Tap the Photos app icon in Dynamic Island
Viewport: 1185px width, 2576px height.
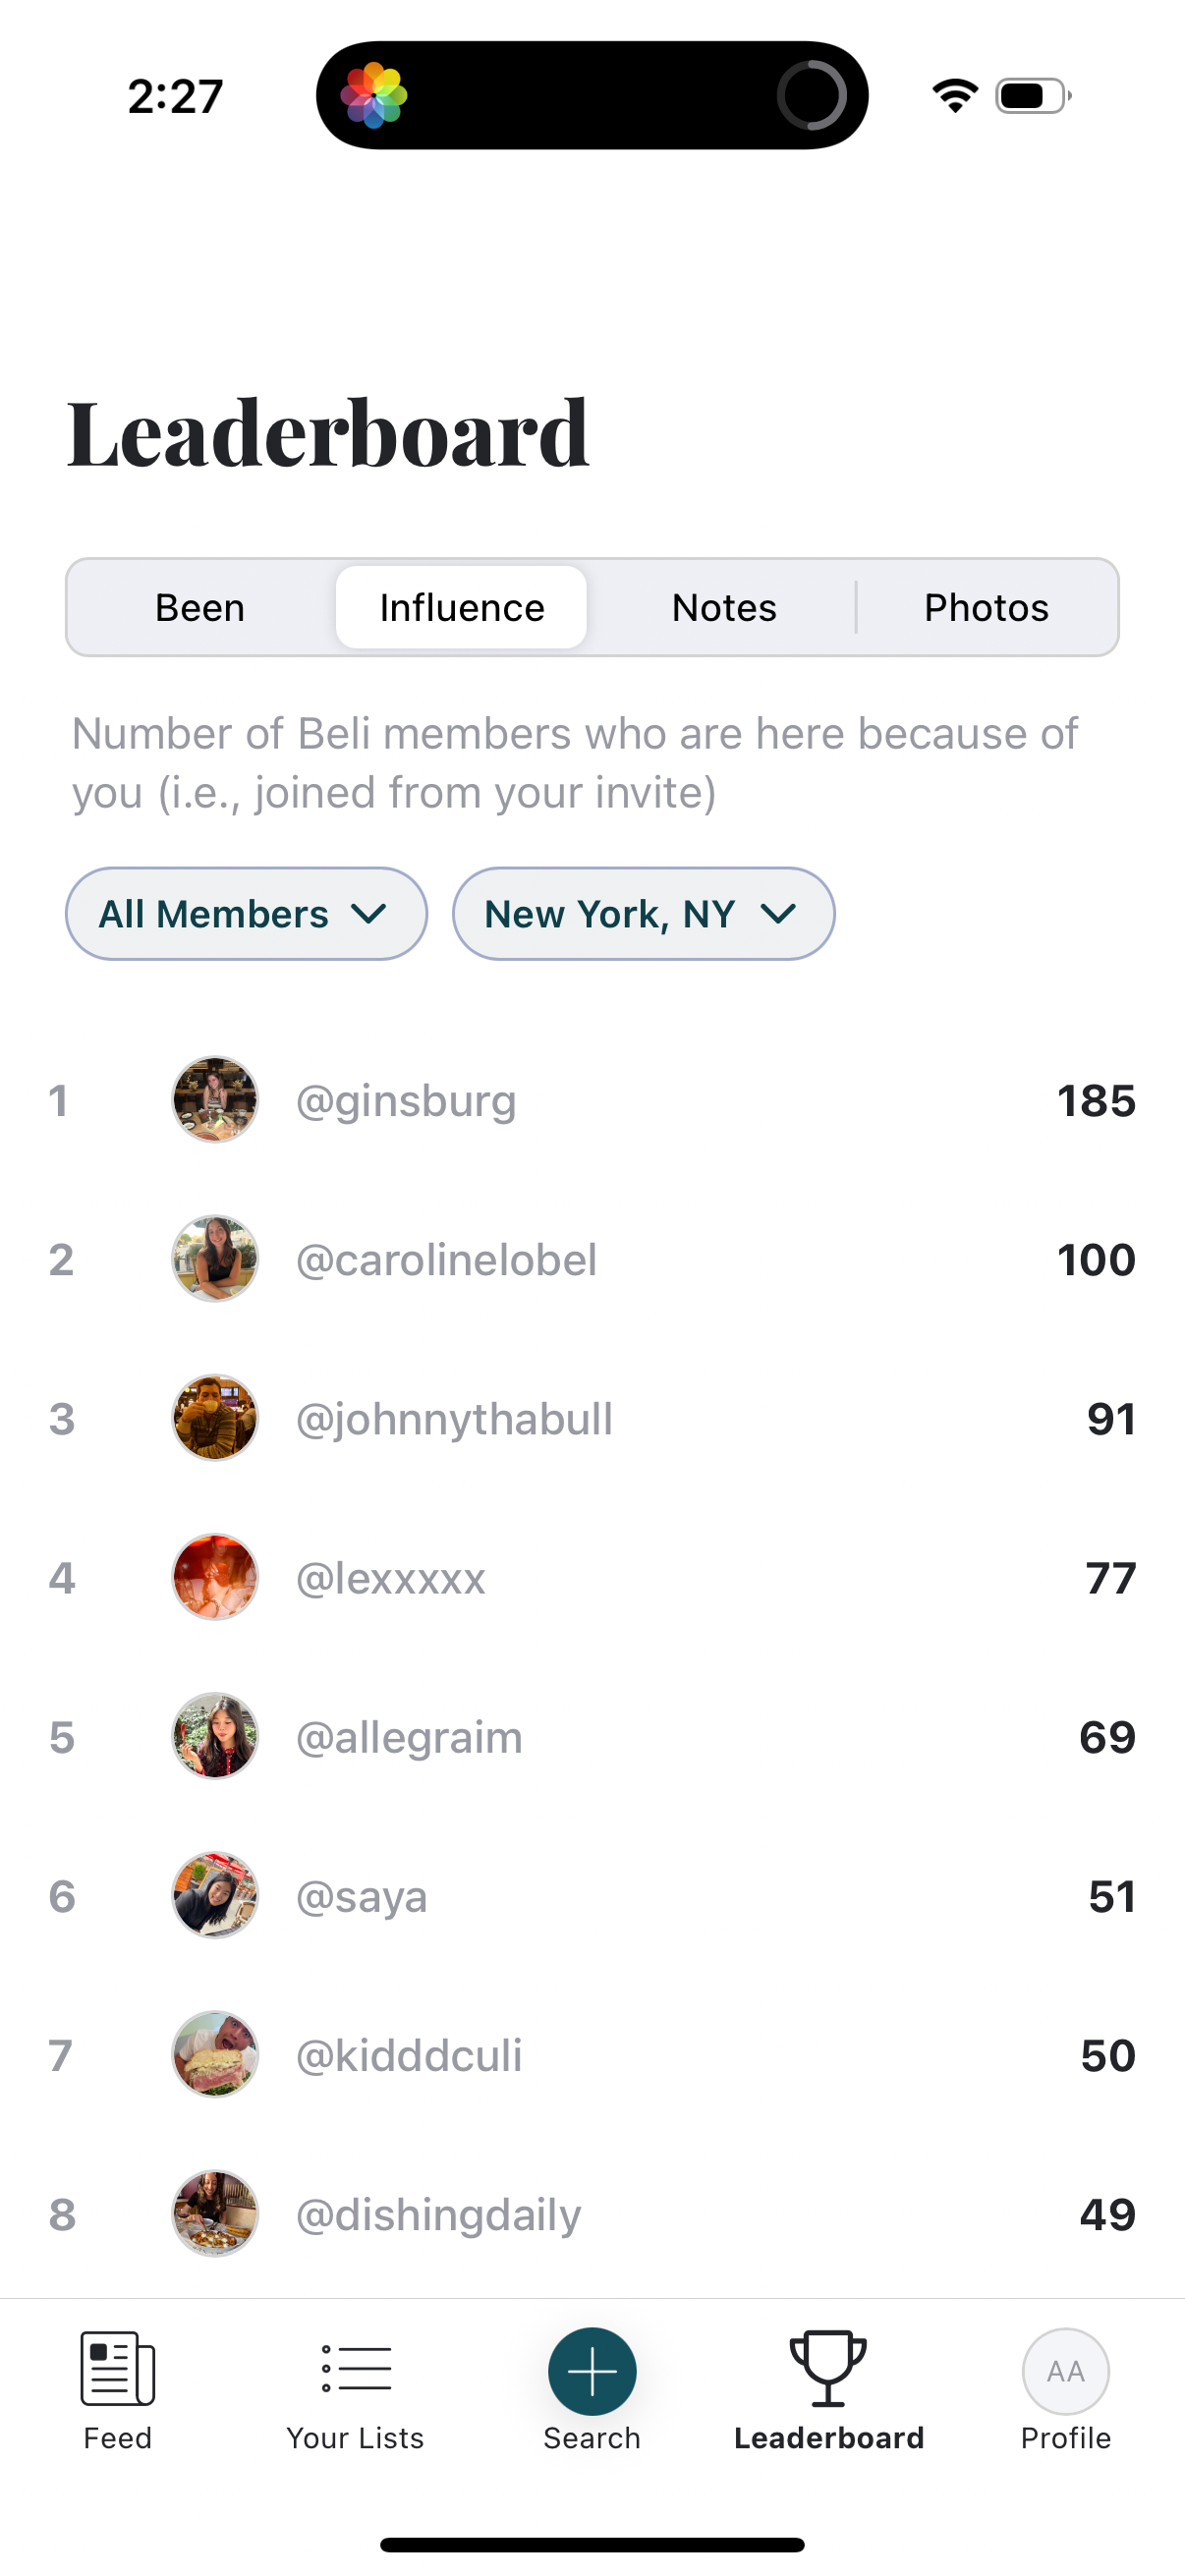[374, 96]
